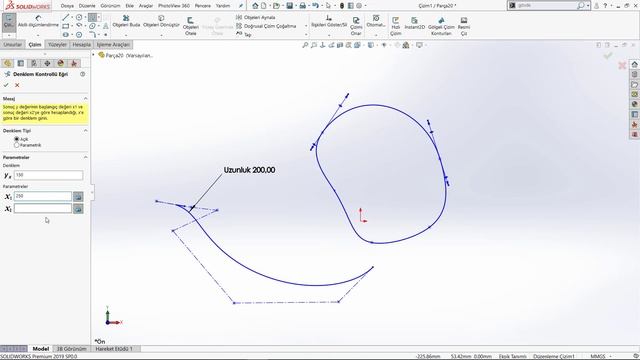Click the Akıllı ölçümlendirme tool

[x=38, y=21]
